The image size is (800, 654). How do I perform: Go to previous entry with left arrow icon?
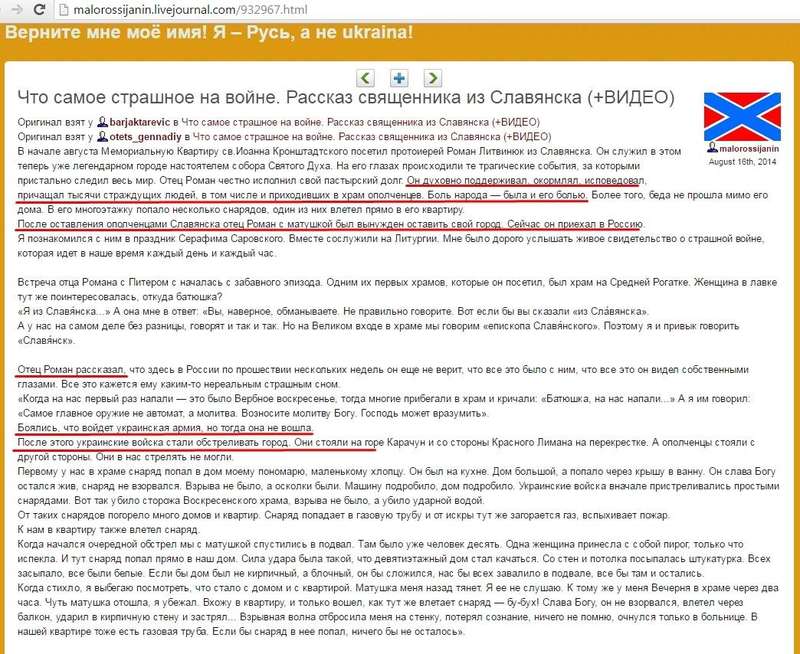click(x=367, y=77)
